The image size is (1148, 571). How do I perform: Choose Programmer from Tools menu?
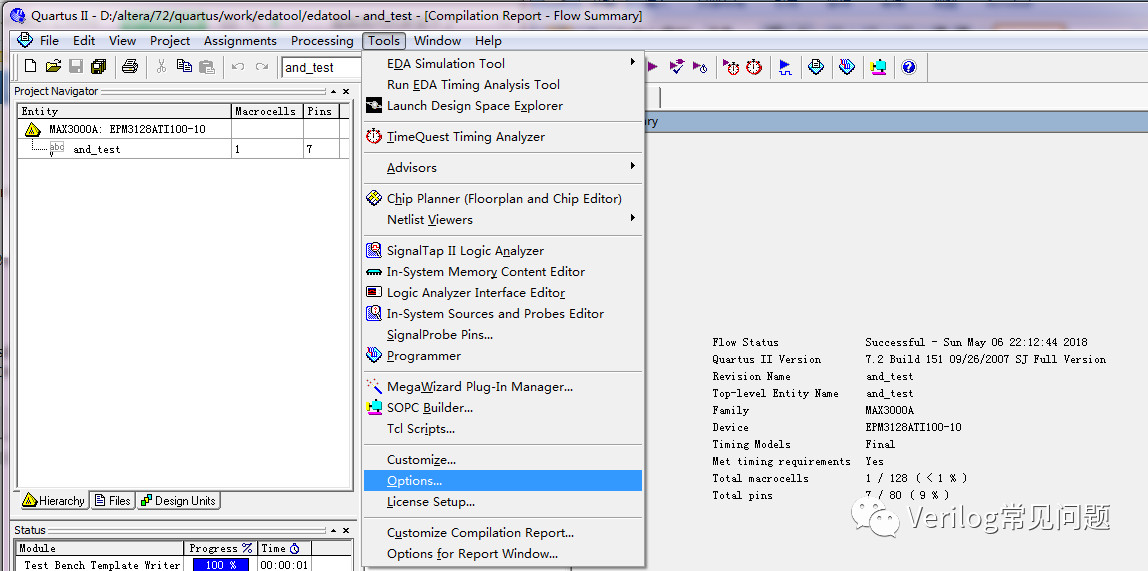(x=503, y=356)
